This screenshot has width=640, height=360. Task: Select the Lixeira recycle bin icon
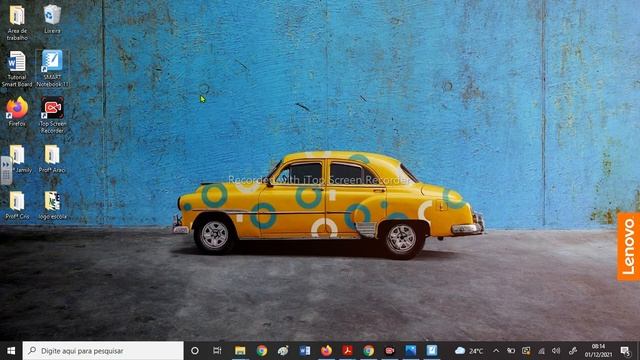(x=52, y=19)
